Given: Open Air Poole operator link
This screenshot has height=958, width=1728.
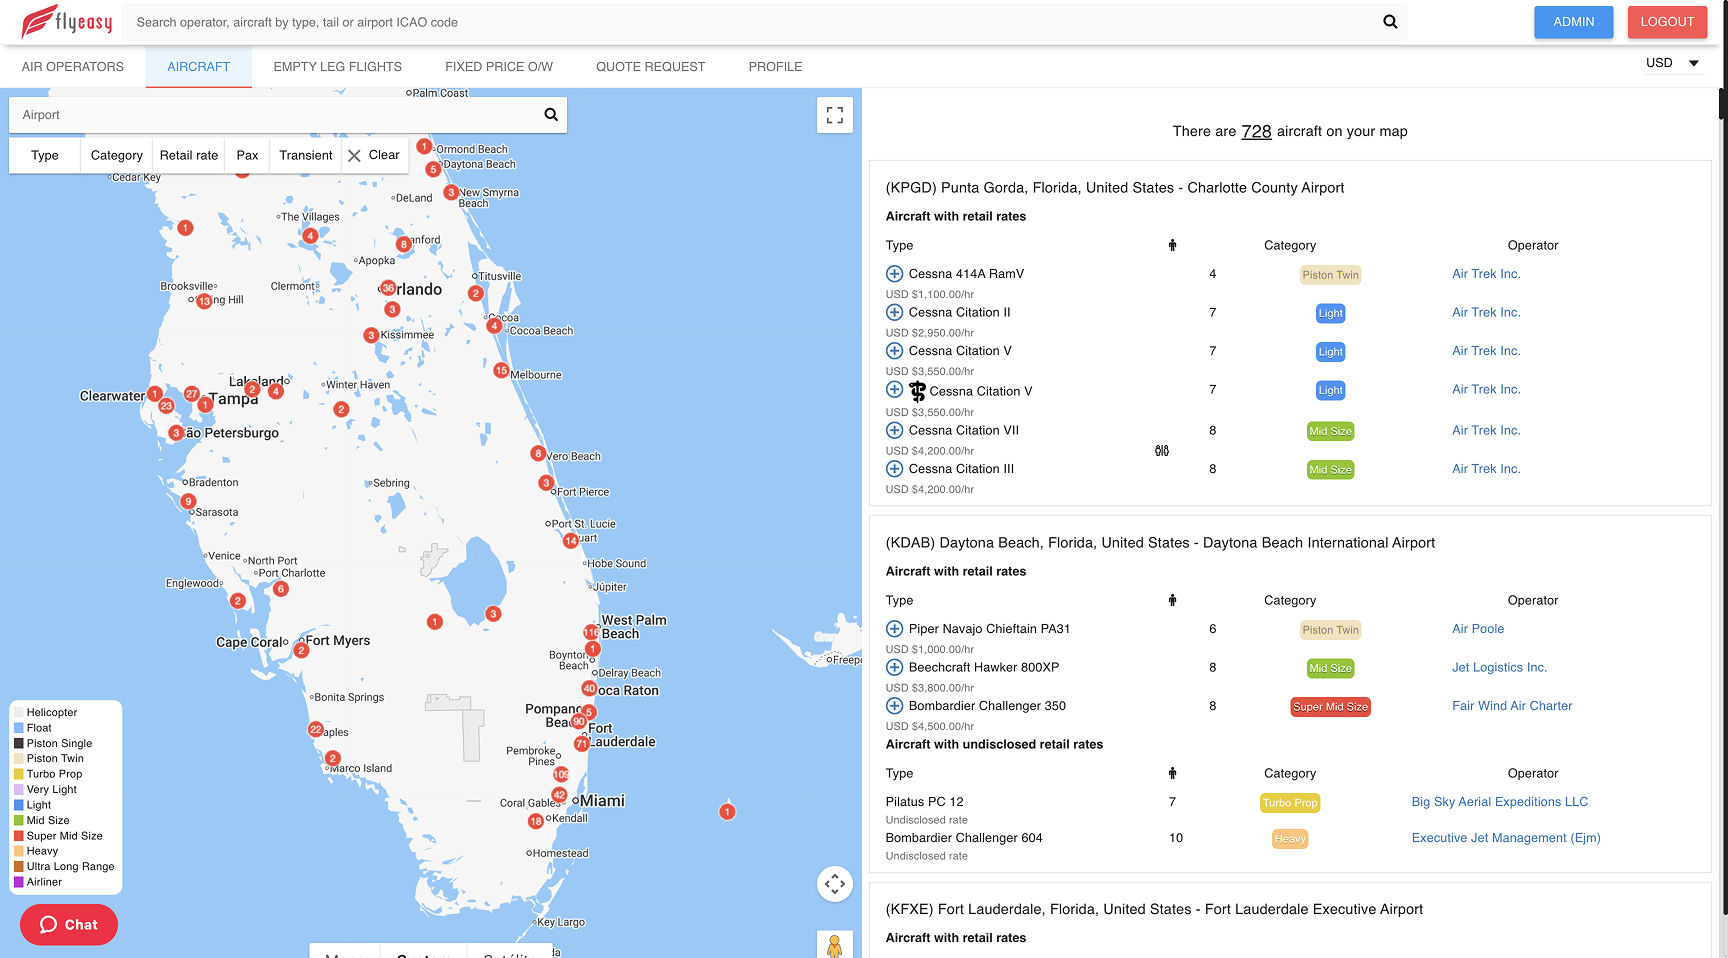Looking at the screenshot, I should 1478,629.
